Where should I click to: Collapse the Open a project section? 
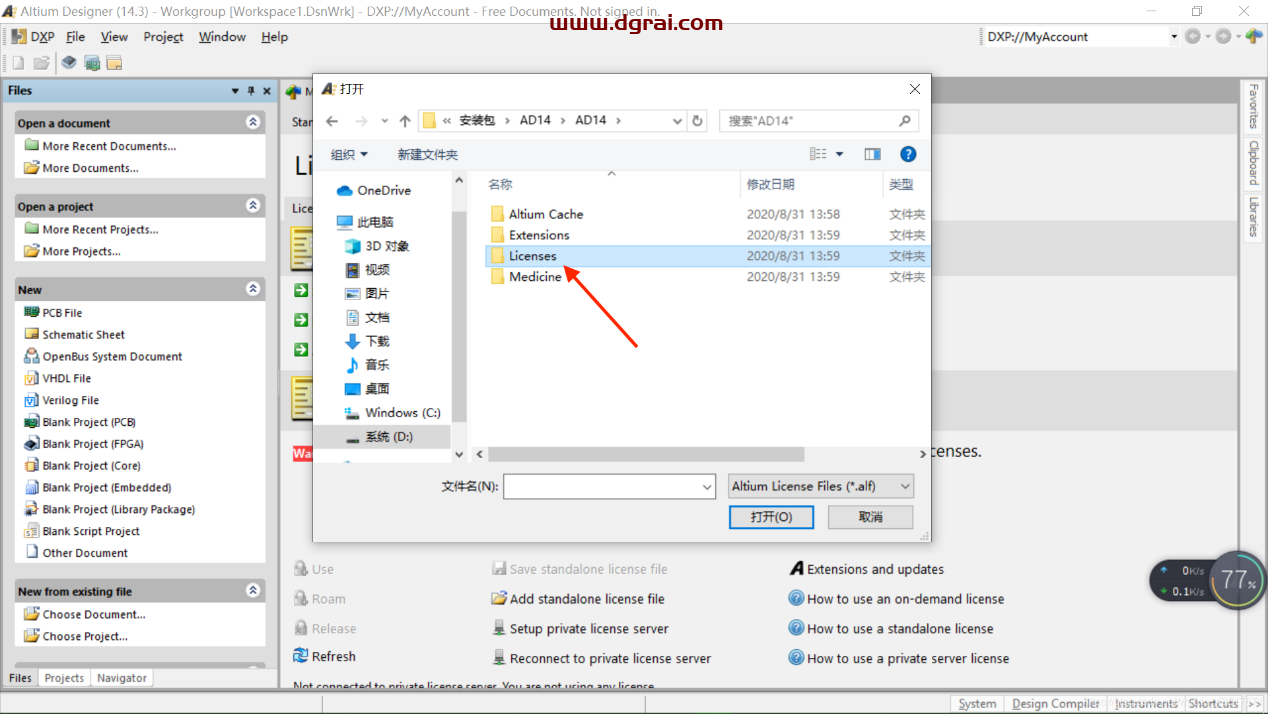tap(253, 205)
